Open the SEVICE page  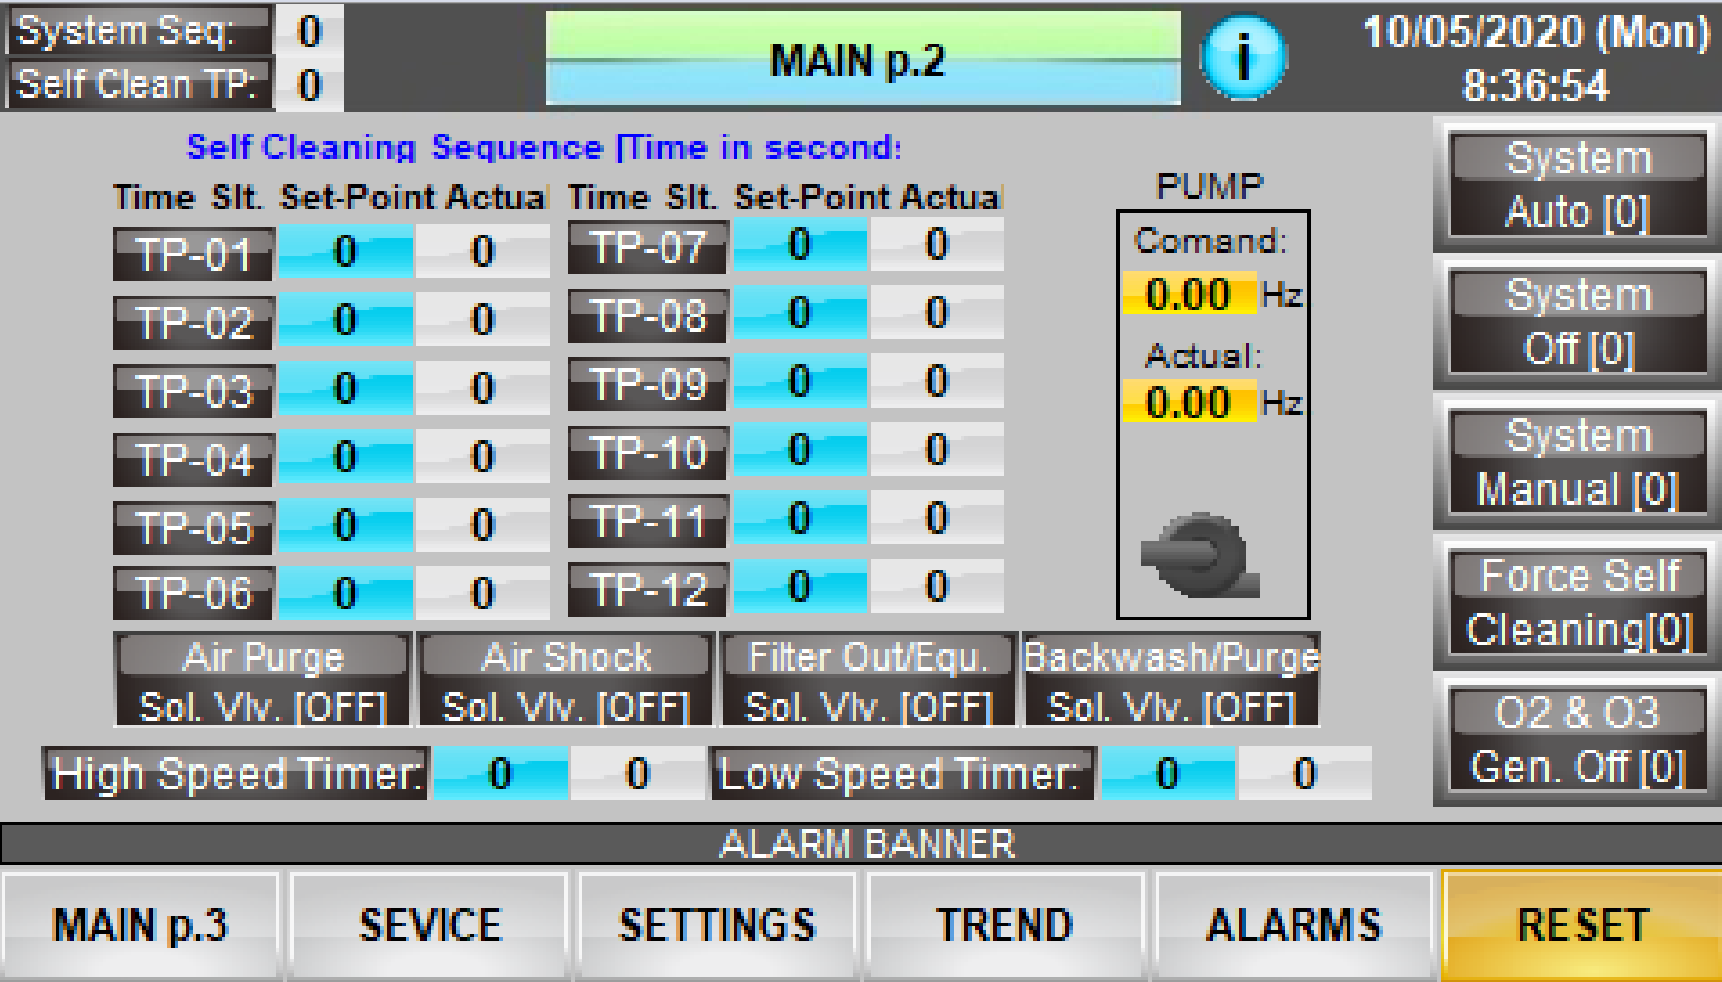pos(429,925)
